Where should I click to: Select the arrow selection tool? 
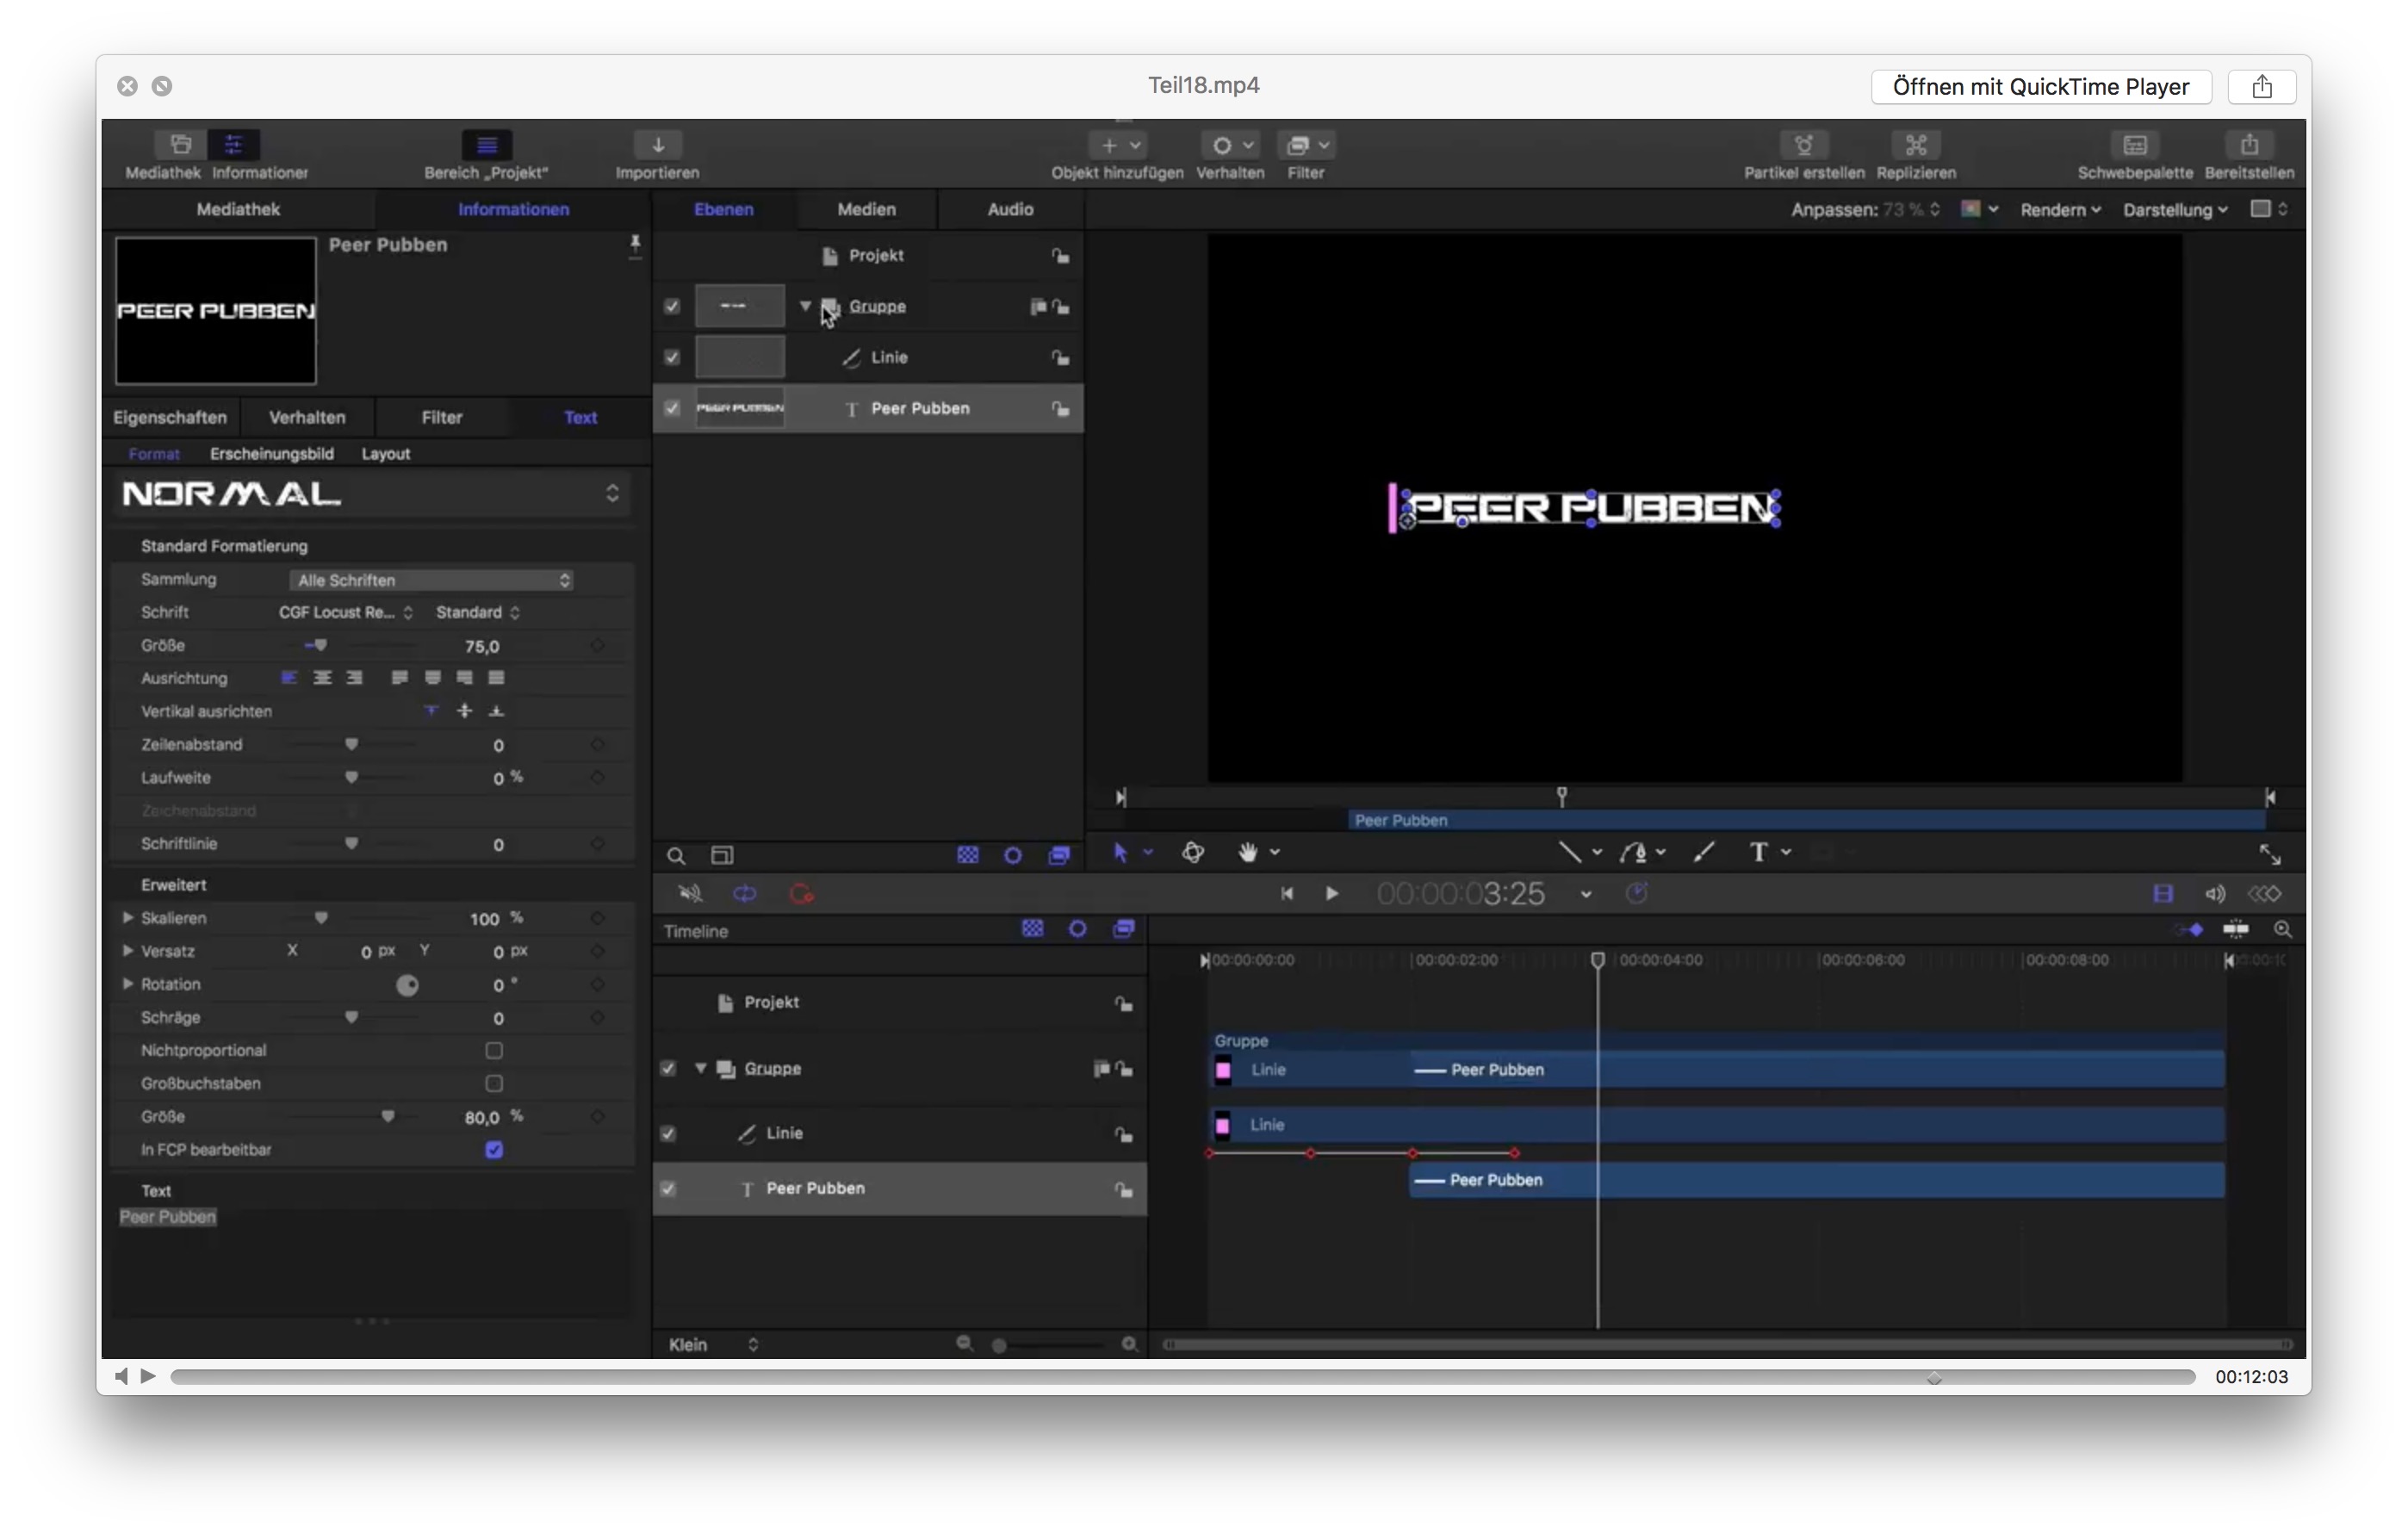pos(1120,852)
